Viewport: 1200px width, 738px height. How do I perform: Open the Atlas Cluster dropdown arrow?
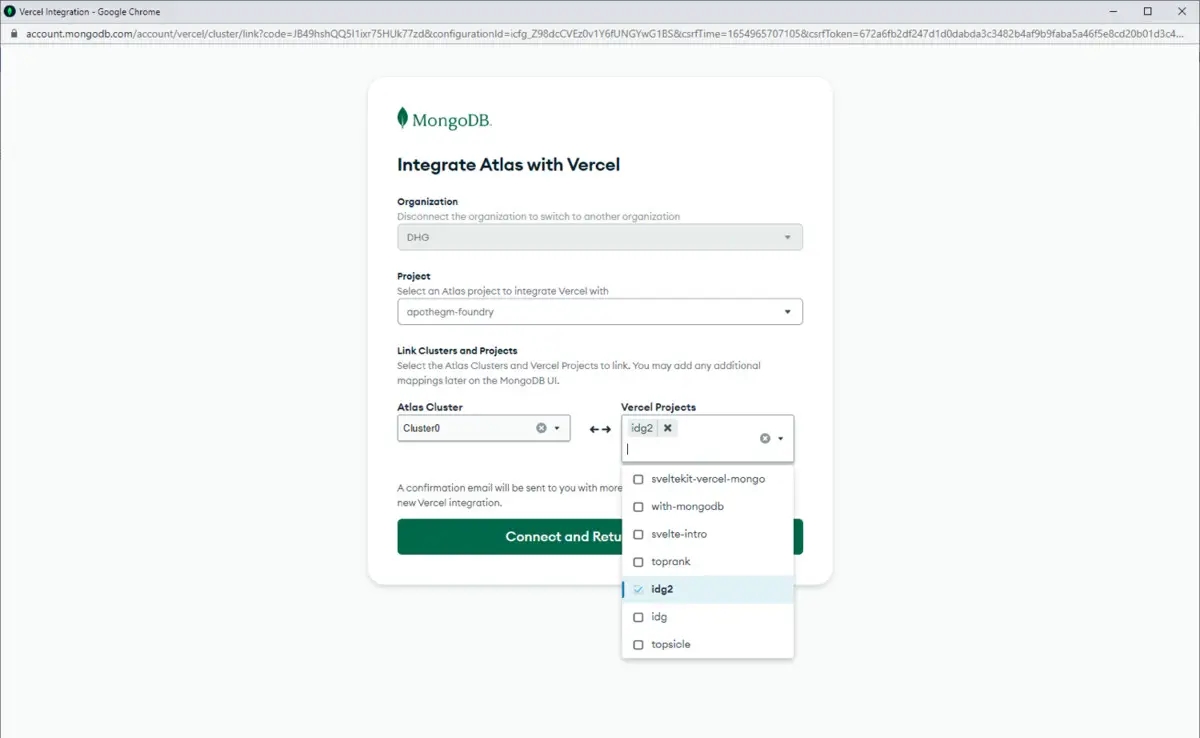coord(557,428)
